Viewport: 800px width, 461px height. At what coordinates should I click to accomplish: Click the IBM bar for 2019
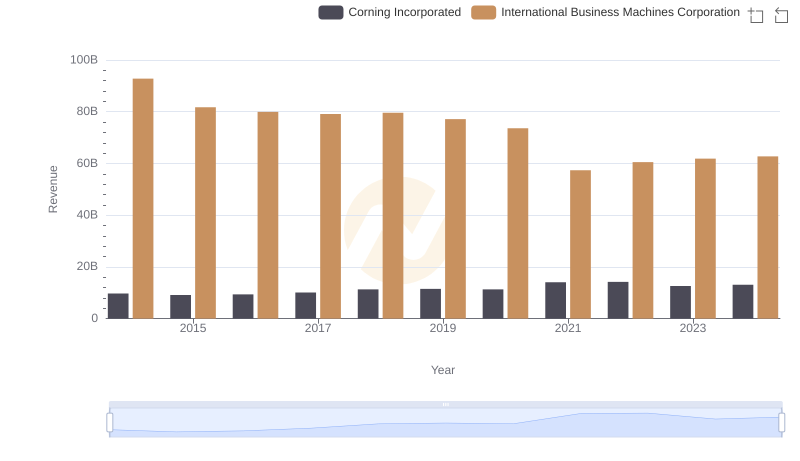pyautogui.click(x=455, y=219)
